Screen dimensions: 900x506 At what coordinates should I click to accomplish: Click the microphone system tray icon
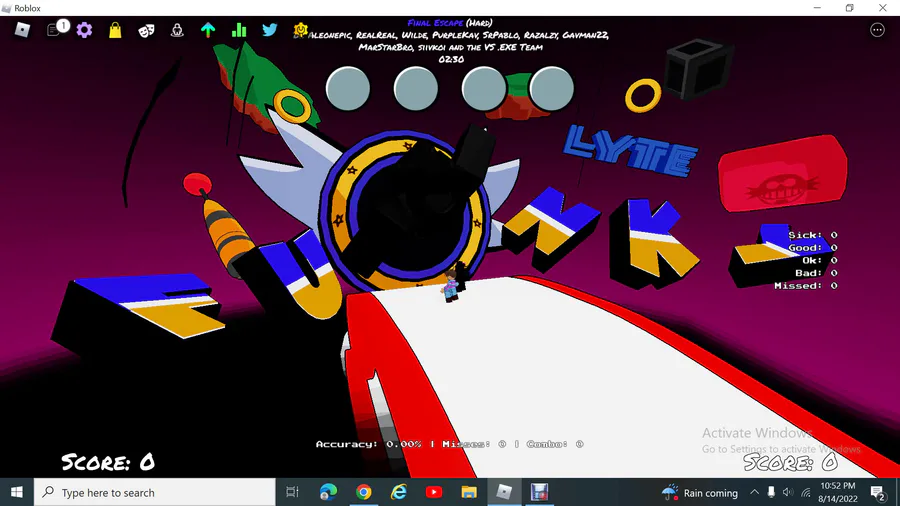pyautogui.click(x=771, y=492)
